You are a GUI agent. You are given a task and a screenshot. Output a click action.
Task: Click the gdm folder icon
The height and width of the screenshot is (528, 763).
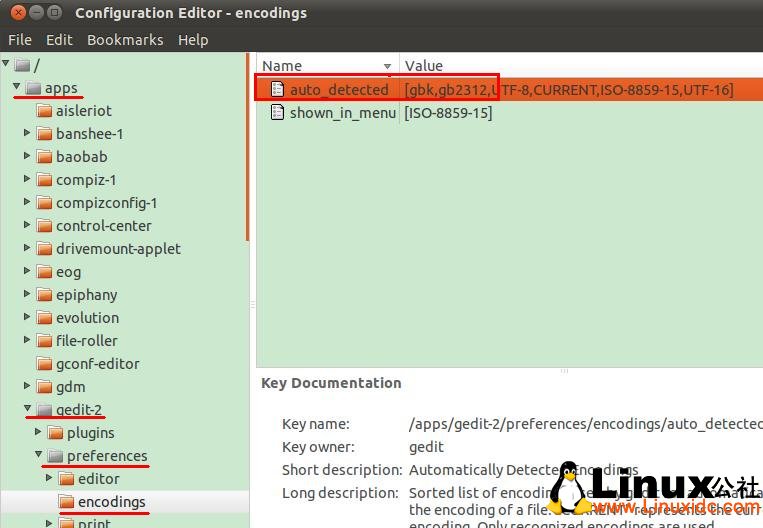point(44,387)
